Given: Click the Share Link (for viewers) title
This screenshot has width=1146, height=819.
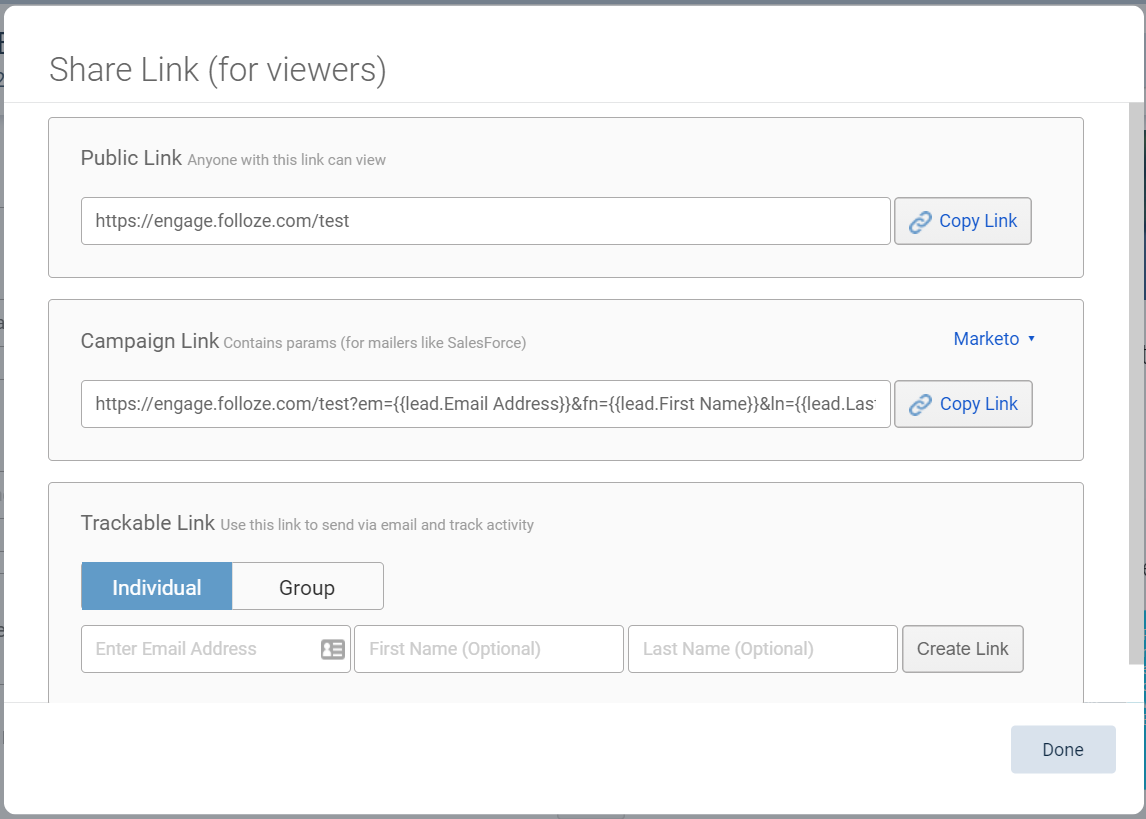Looking at the screenshot, I should pos(218,70).
